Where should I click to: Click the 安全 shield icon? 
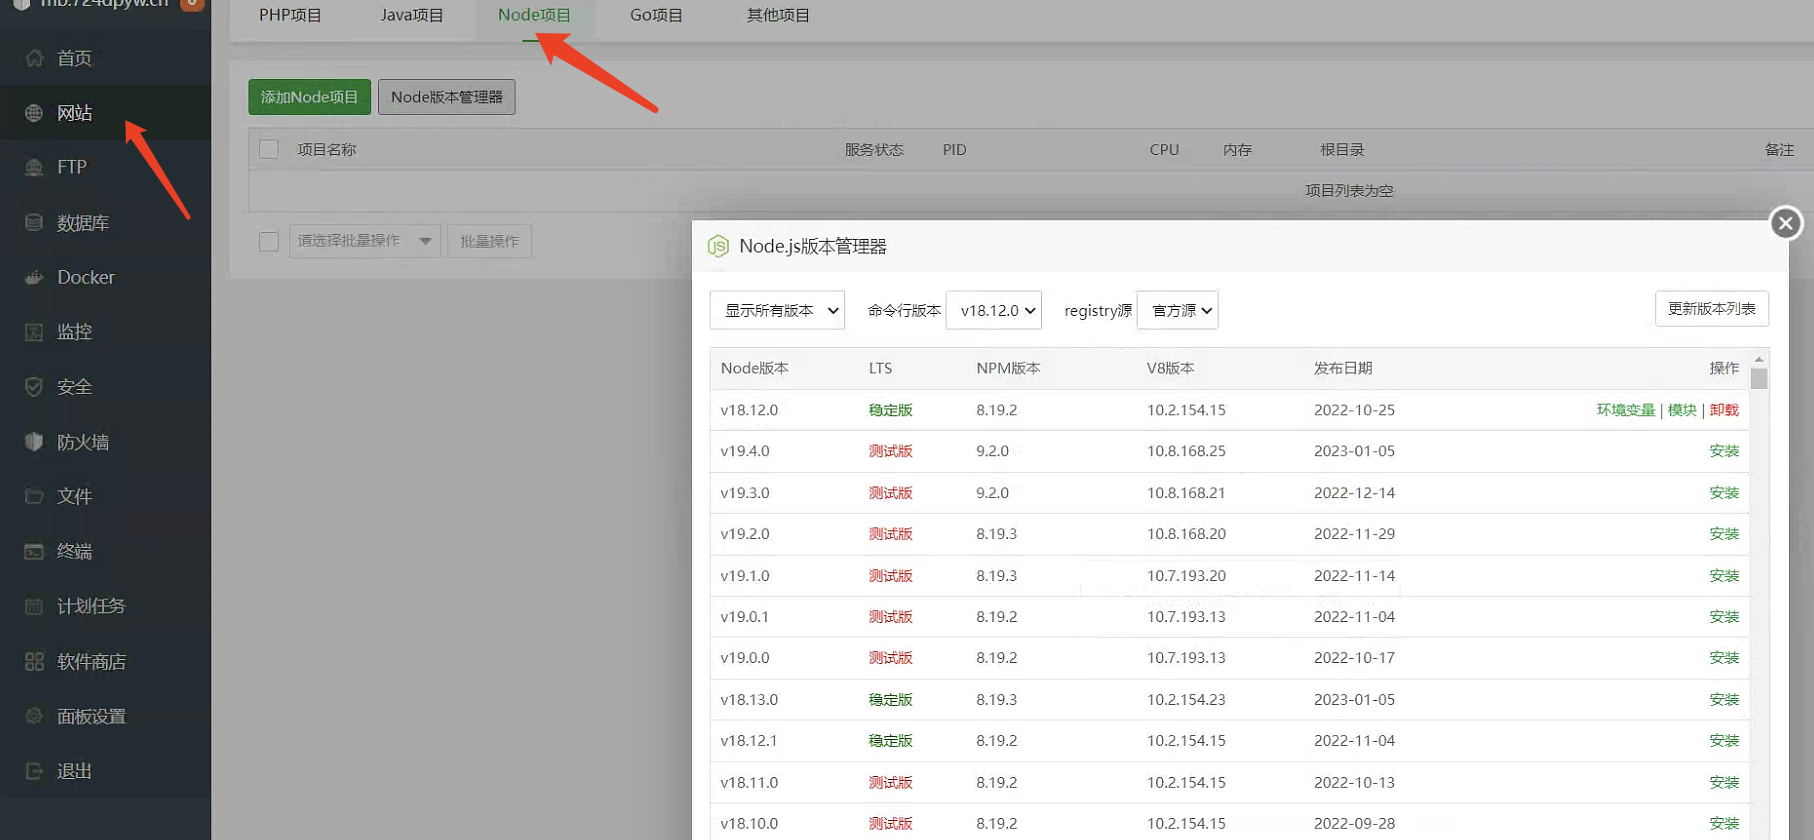tap(34, 386)
